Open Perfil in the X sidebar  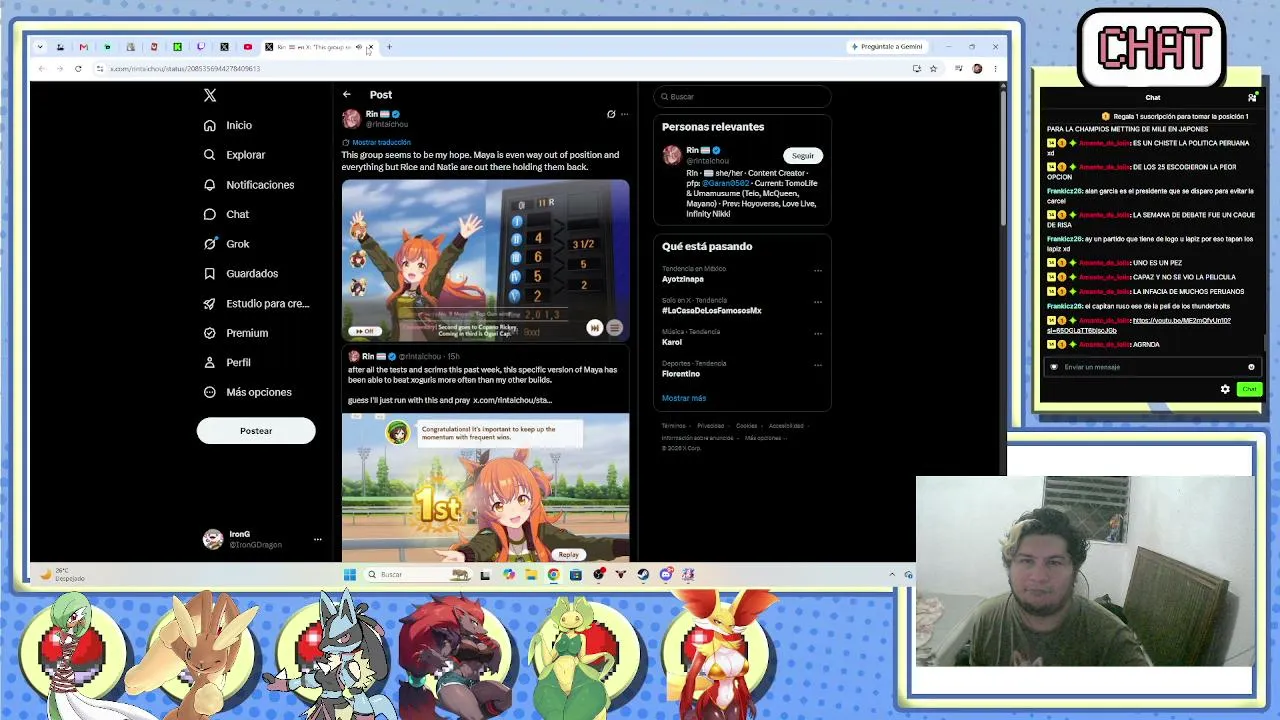[227, 362]
